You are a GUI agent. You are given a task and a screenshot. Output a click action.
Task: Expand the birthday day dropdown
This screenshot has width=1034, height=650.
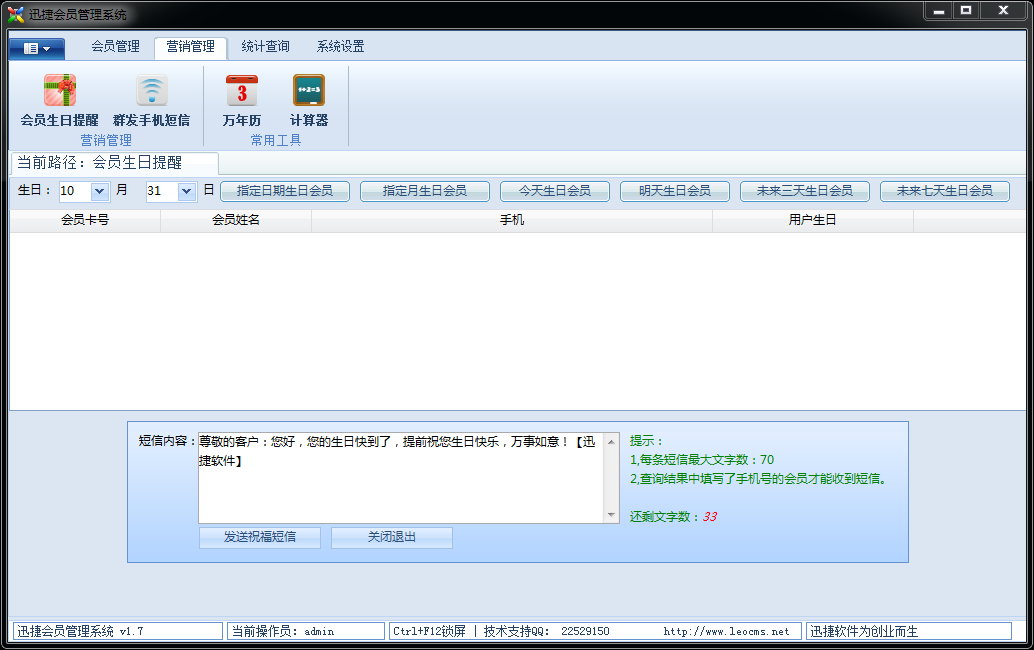pyautogui.click(x=187, y=191)
